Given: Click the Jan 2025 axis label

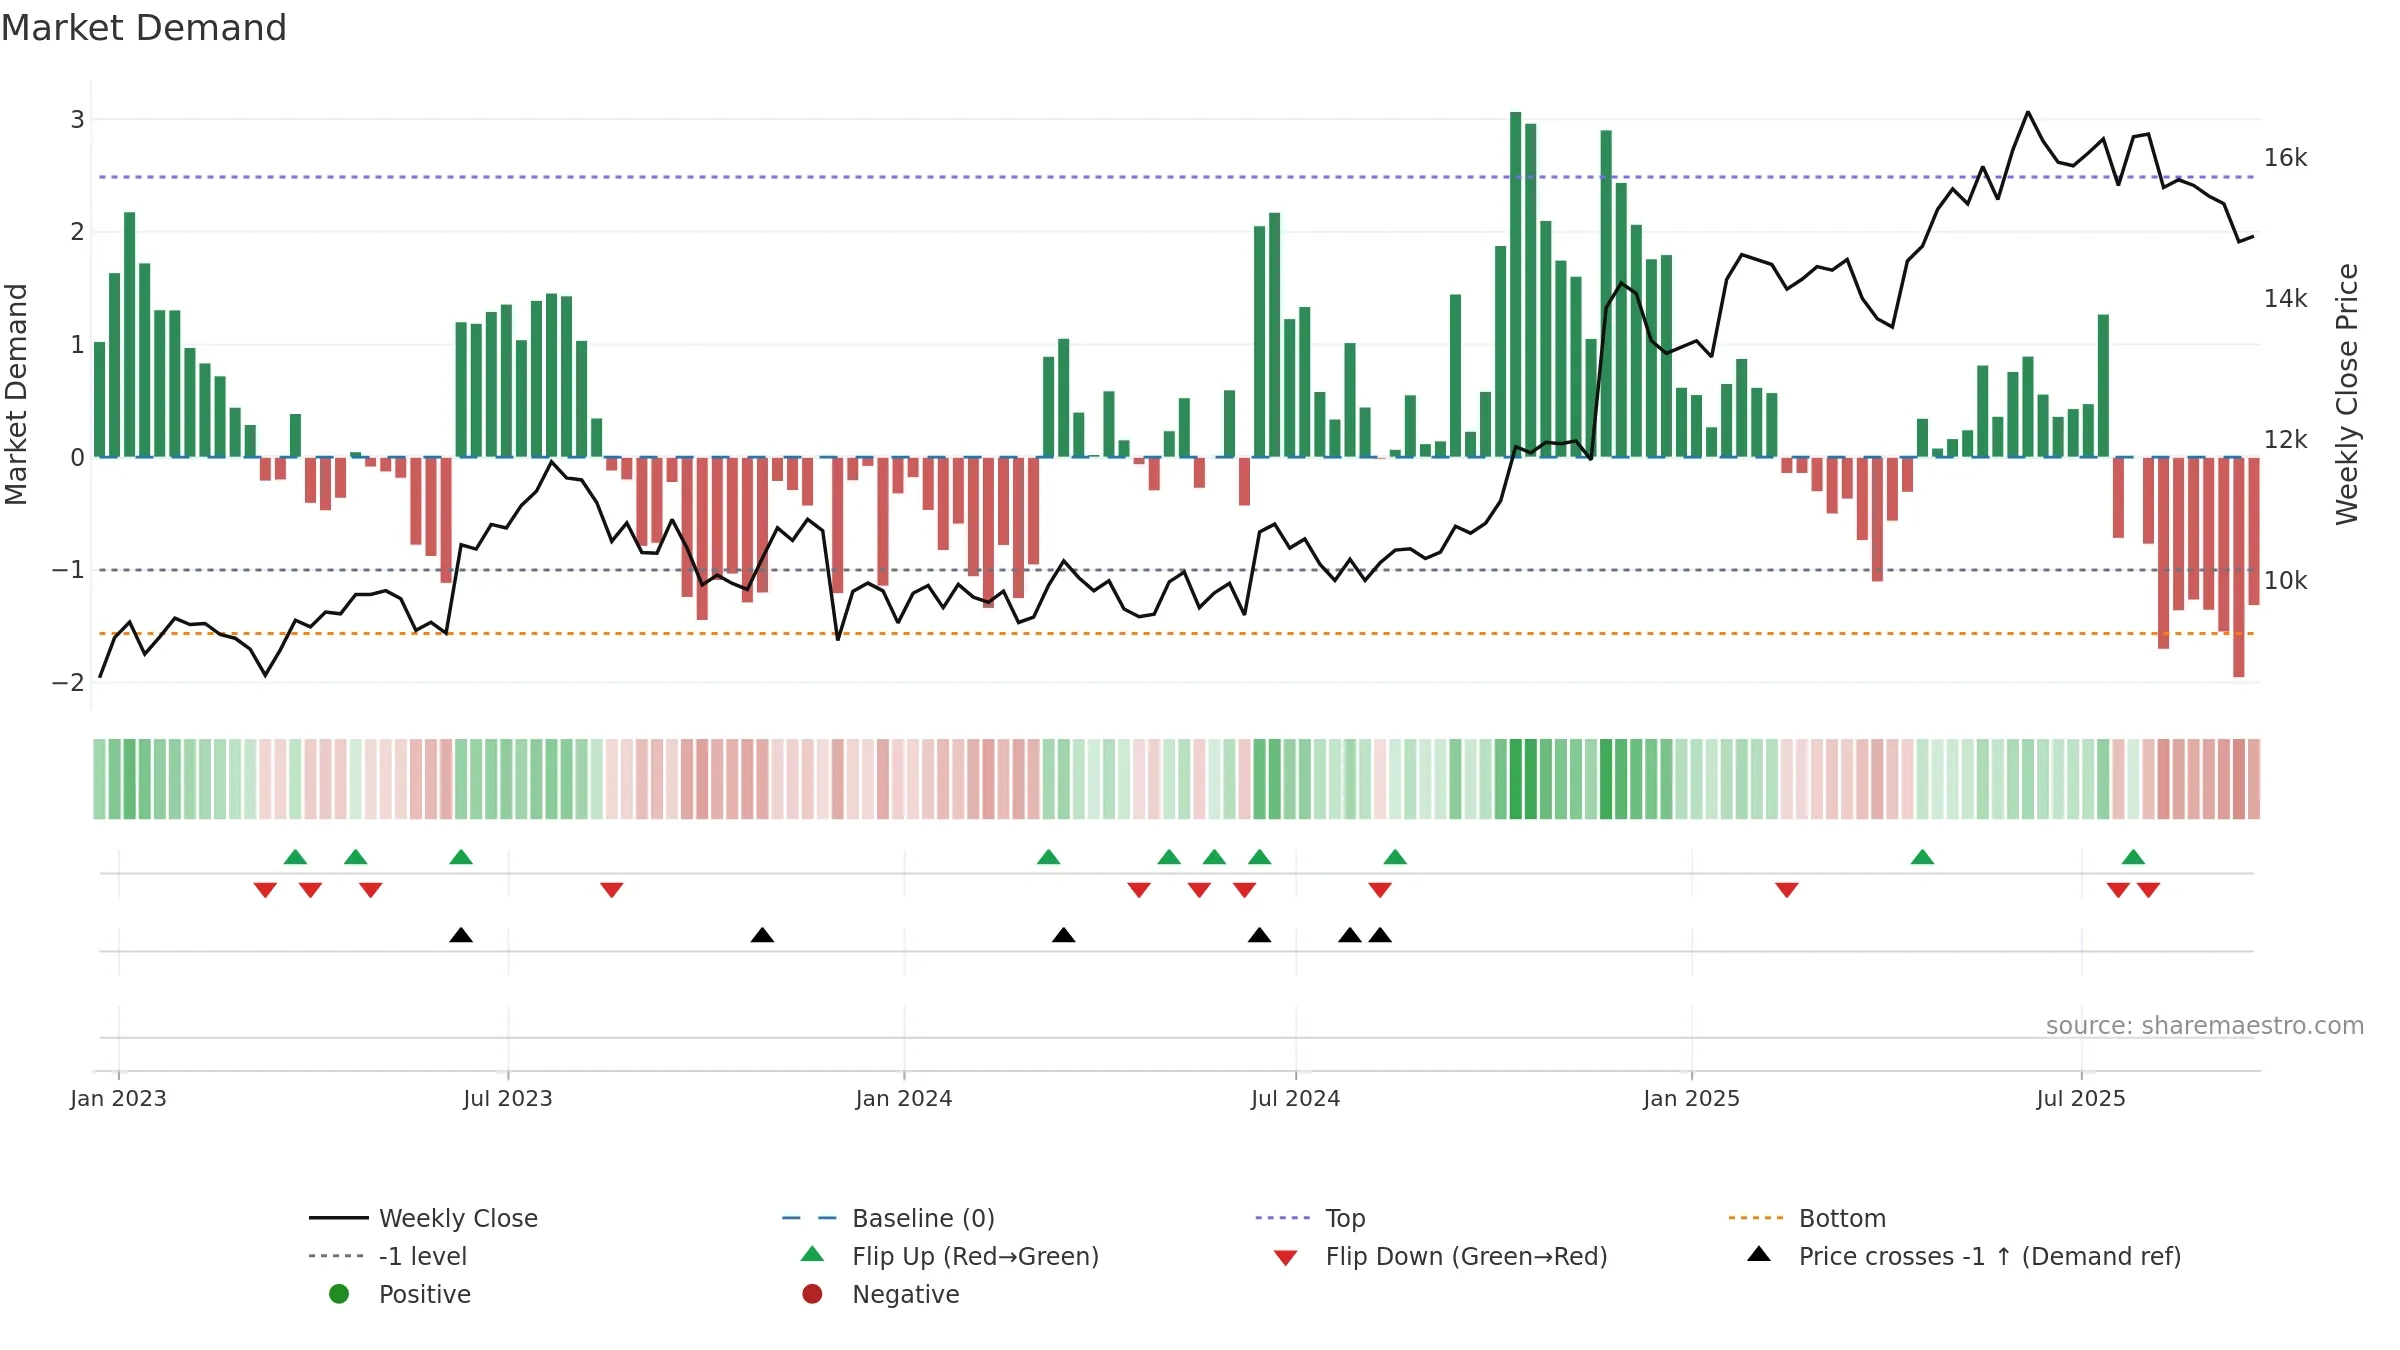Looking at the screenshot, I should pos(1692,1098).
